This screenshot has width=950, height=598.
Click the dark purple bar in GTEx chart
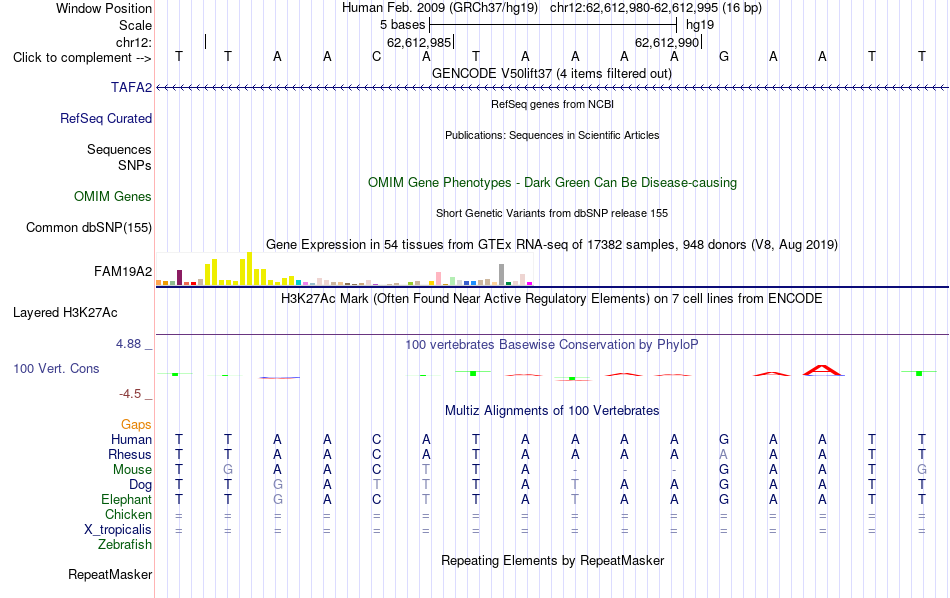coord(179,277)
